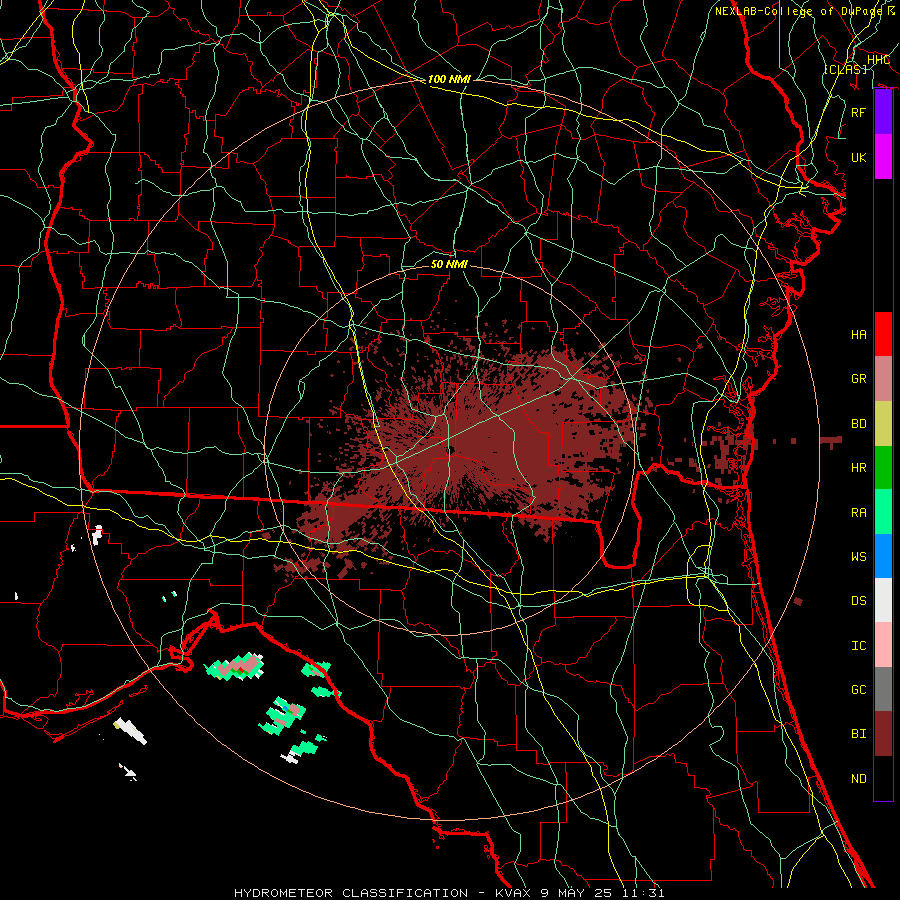
Task: Click the GR legend label
Action: coord(859,379)
